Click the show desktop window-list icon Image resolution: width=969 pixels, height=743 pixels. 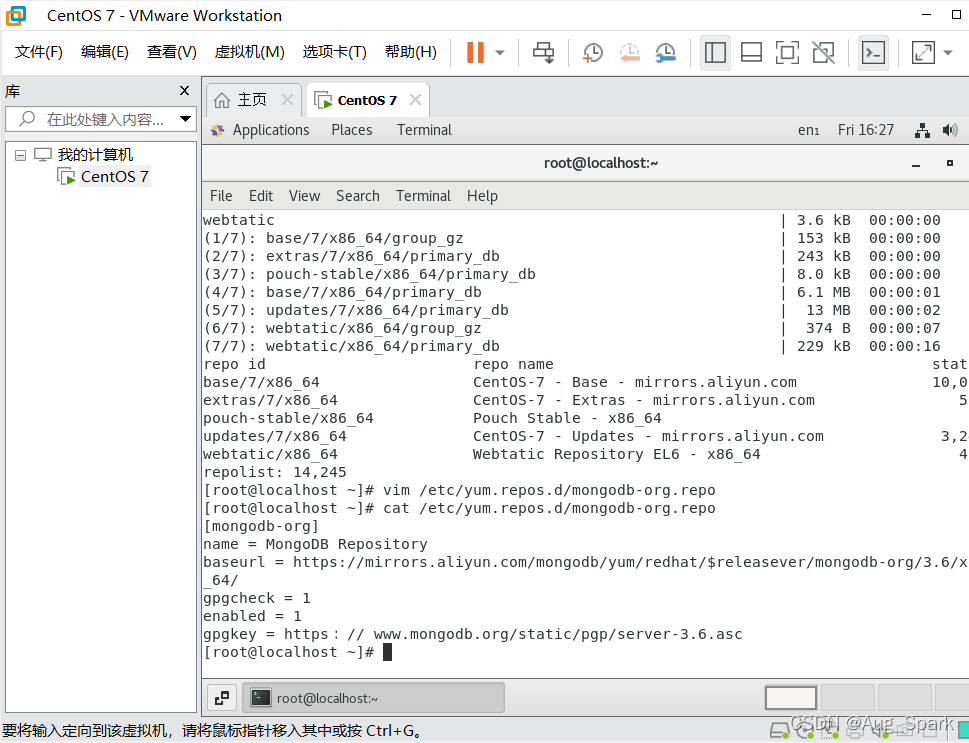[222, 698]
